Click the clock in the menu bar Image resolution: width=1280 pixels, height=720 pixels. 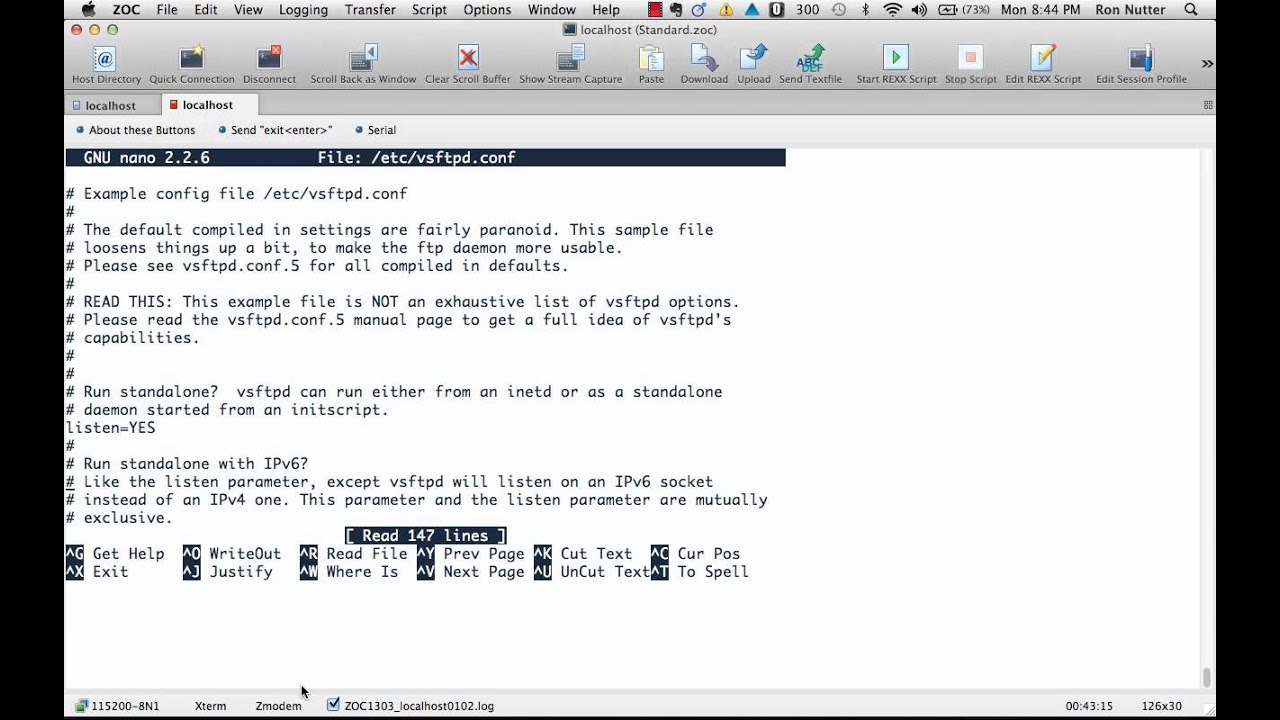coord(1040,10)
